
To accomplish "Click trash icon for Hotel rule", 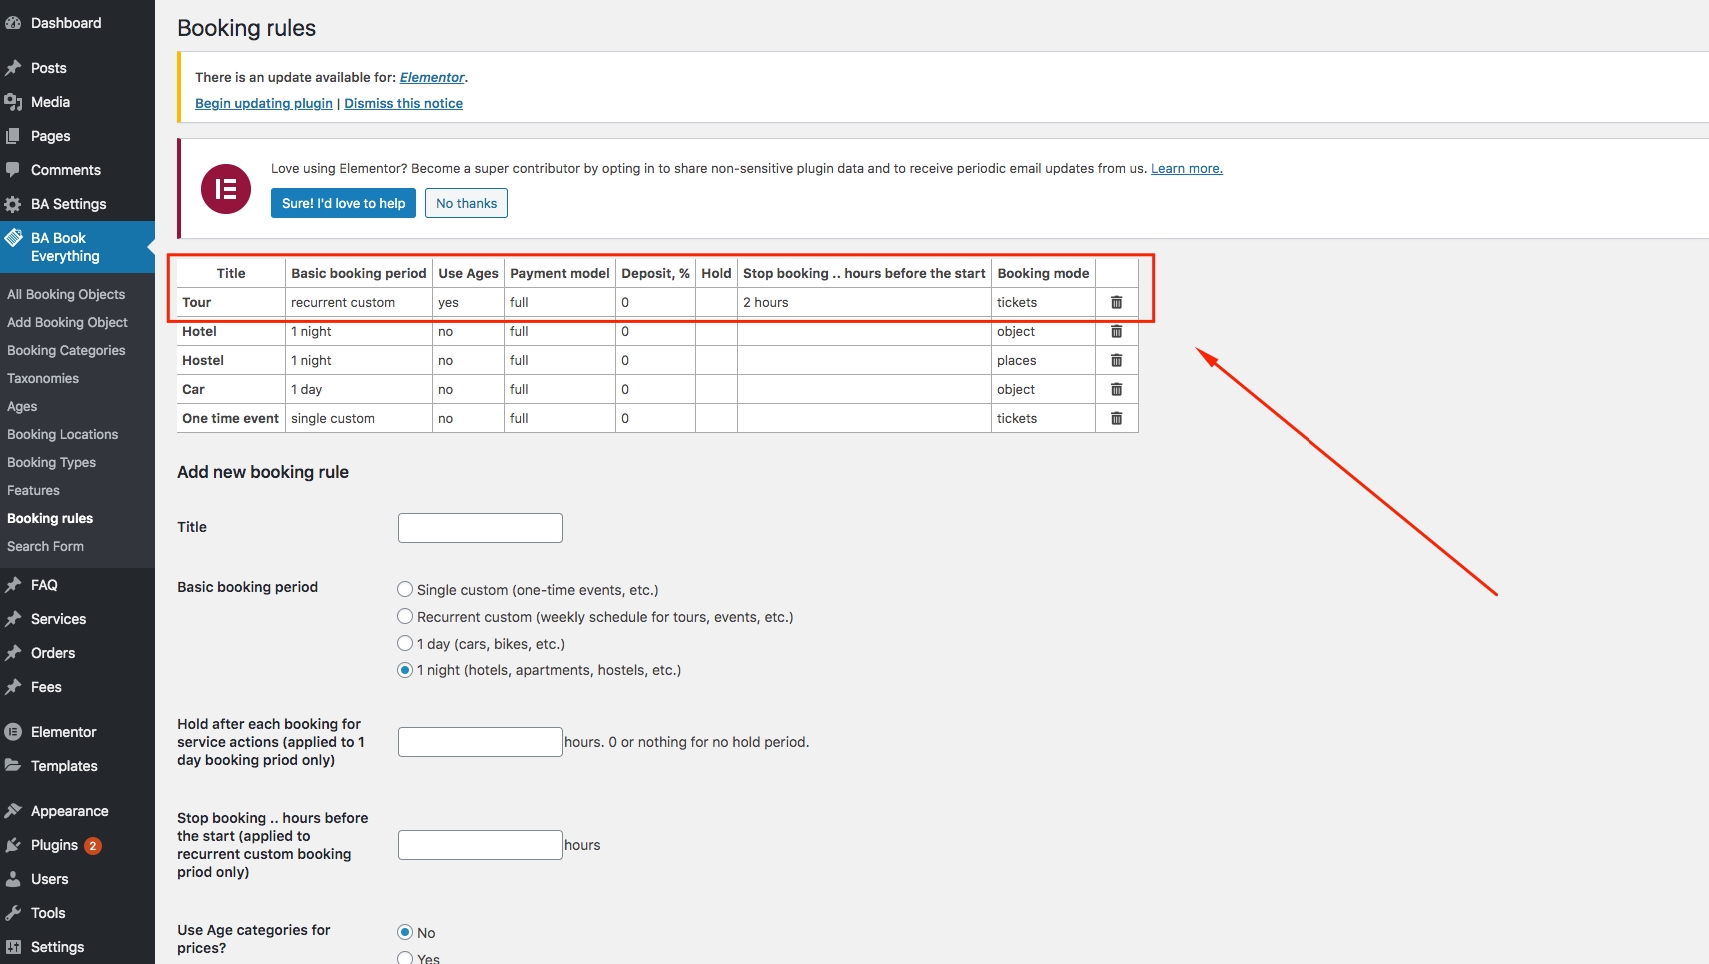I will click(x=1116, y=331).
